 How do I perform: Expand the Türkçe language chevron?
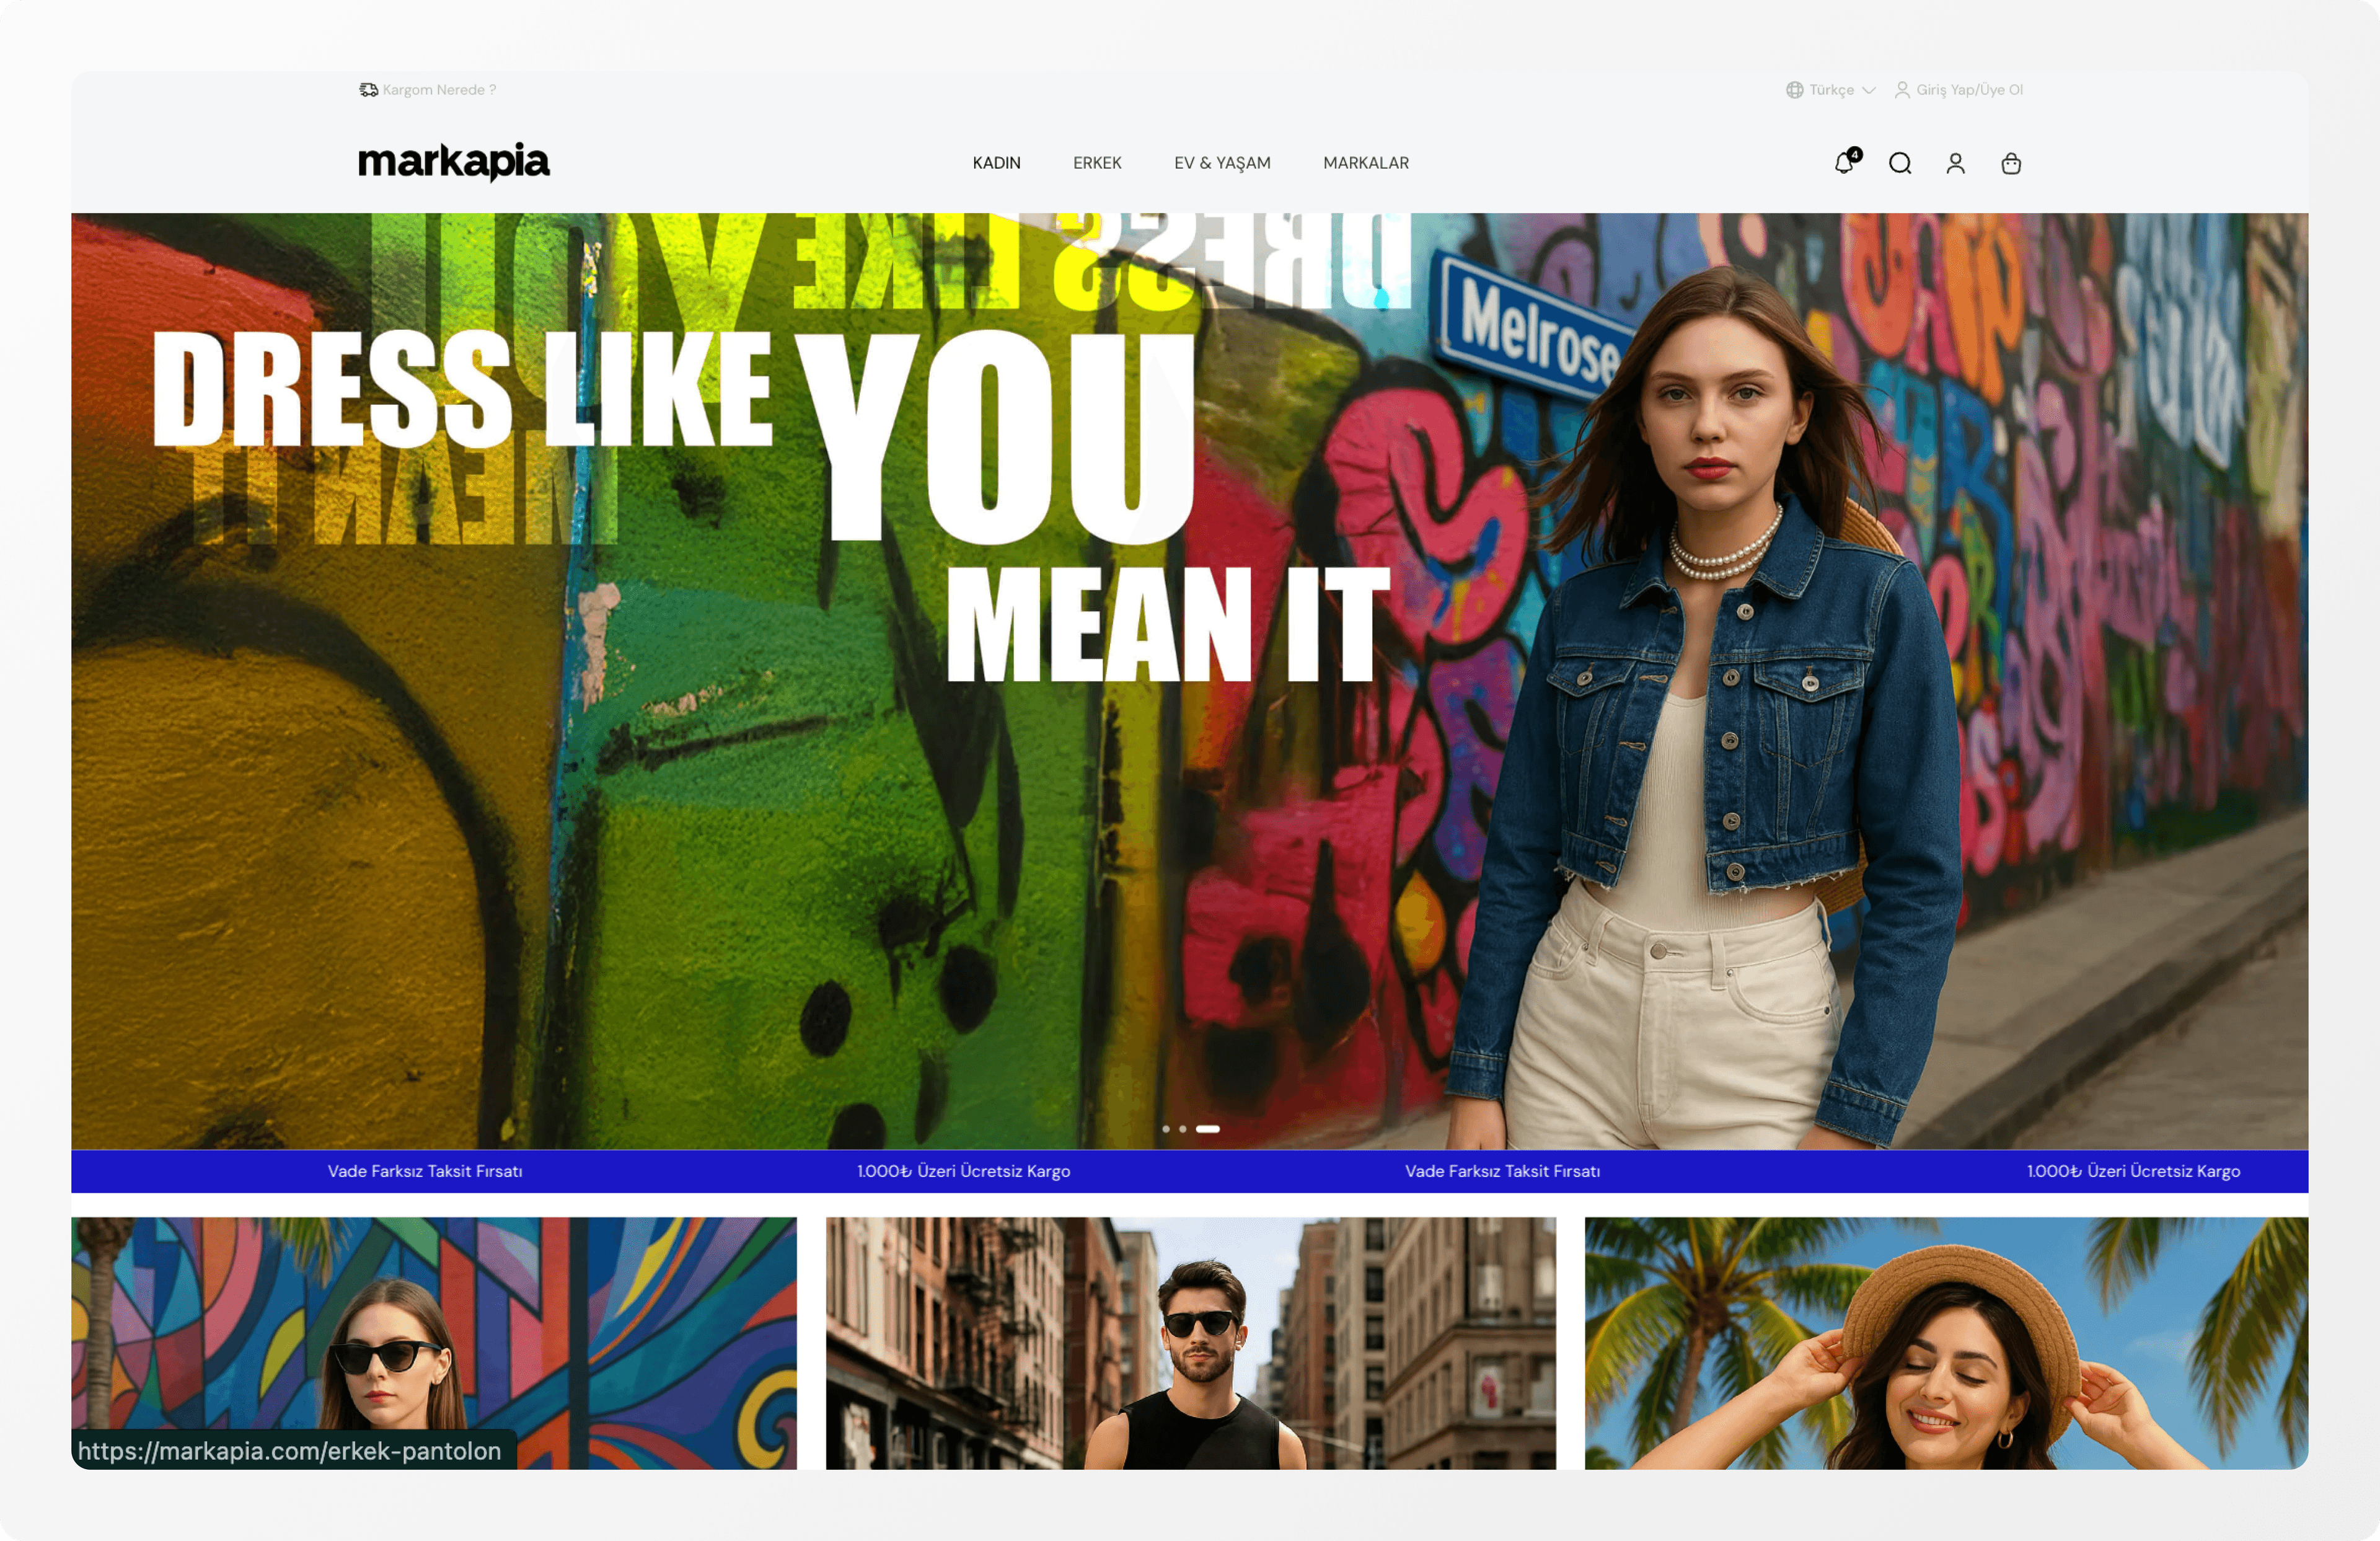pos(1869,90)
